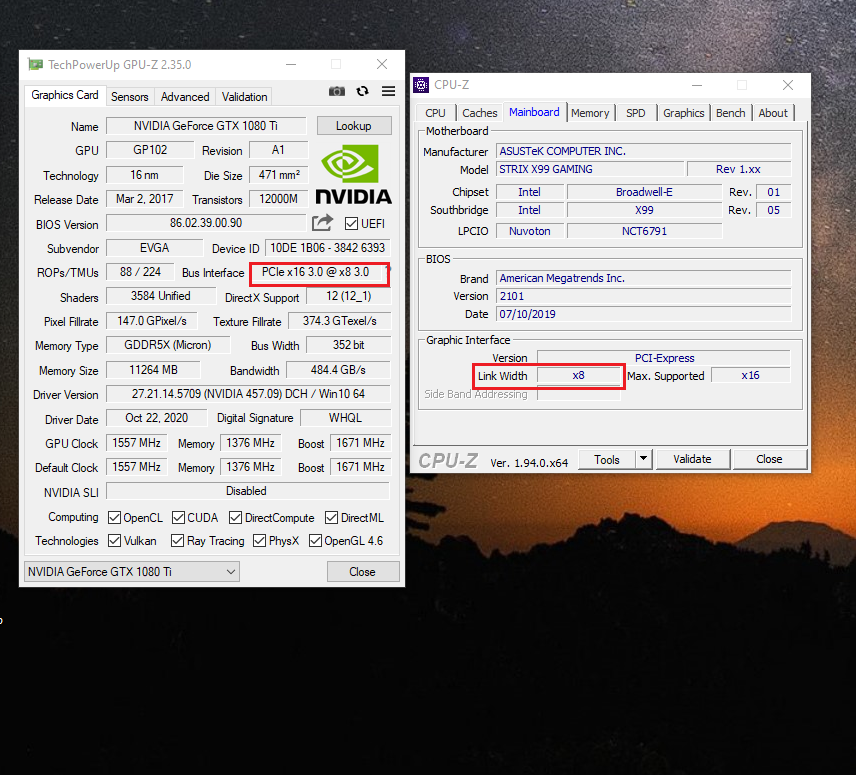The width and height of the screenshot is (856, 775).
Task: Click the CPU-Z title bar app icon
Action: [421, 85]
